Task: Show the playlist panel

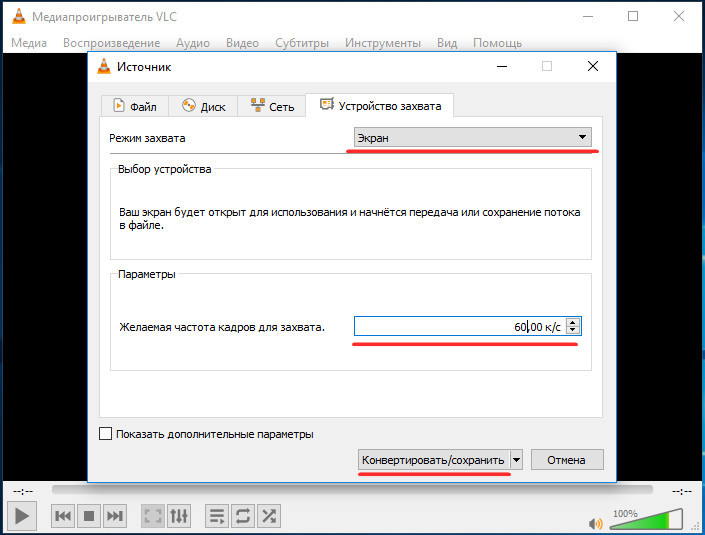Action: (217, 516)
